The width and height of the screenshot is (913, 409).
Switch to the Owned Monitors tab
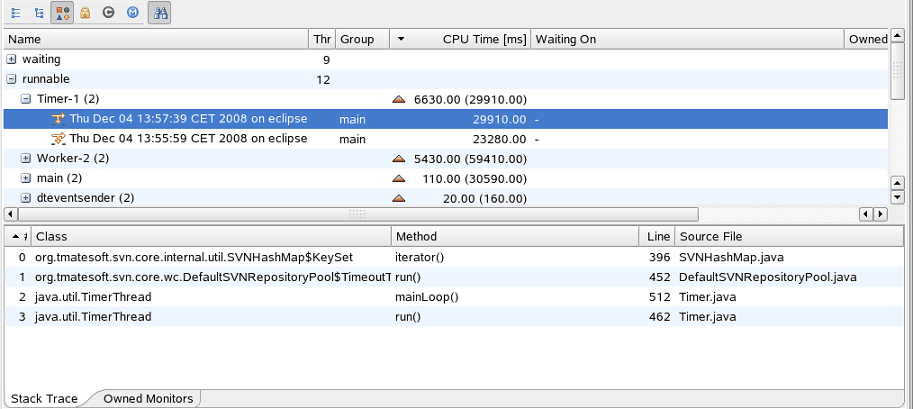(x=148, y=399)
